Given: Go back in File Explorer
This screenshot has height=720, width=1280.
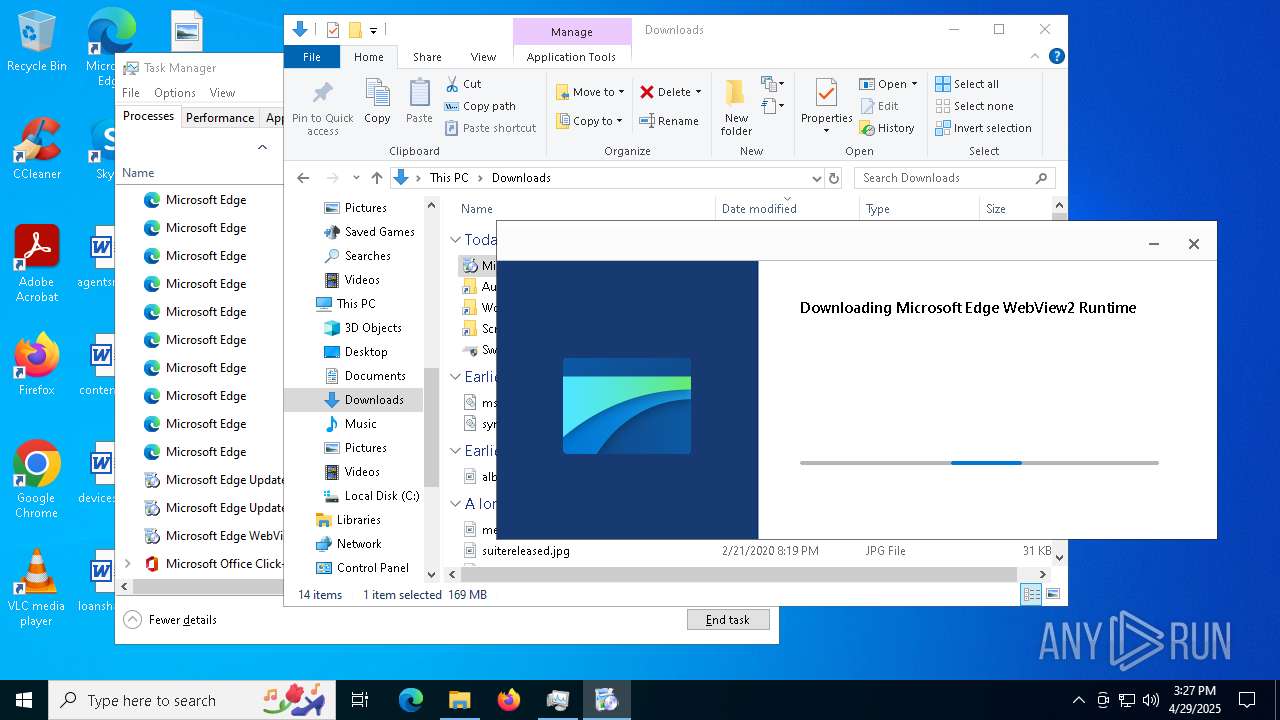Looking at the screenshot, I should click(x=303, y=178).
